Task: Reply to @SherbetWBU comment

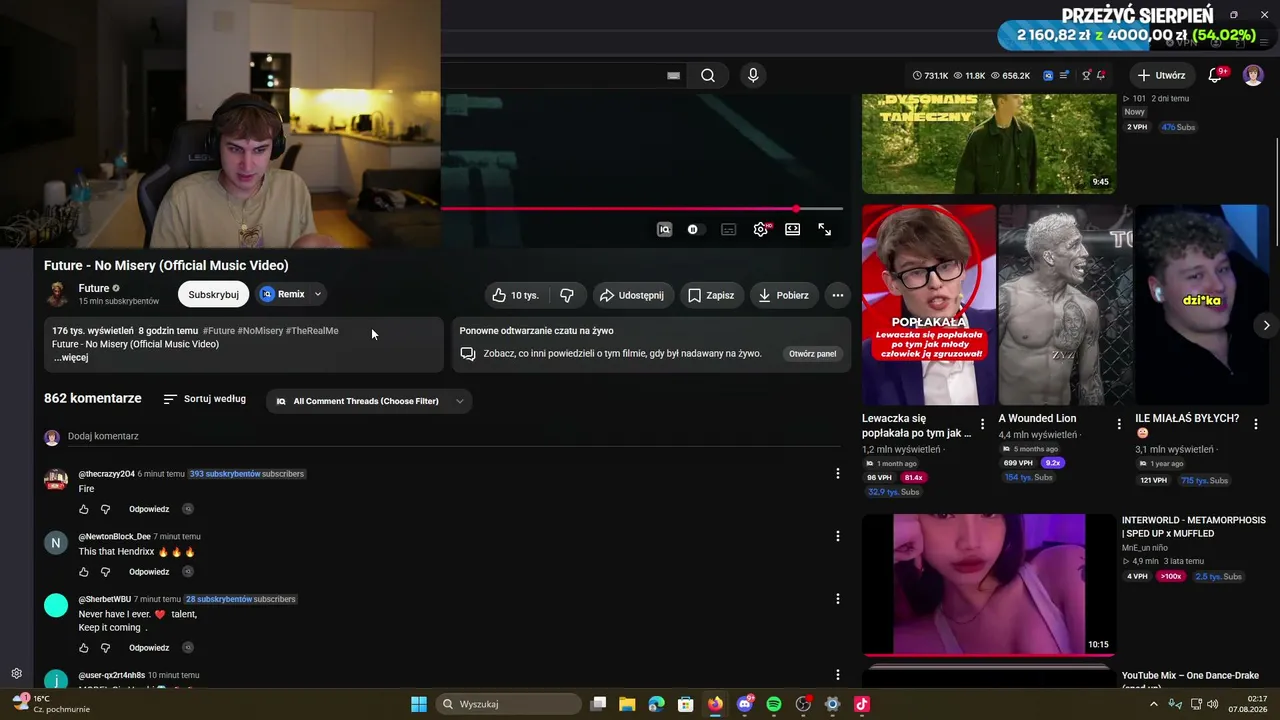Action: (x=149, y=648)
